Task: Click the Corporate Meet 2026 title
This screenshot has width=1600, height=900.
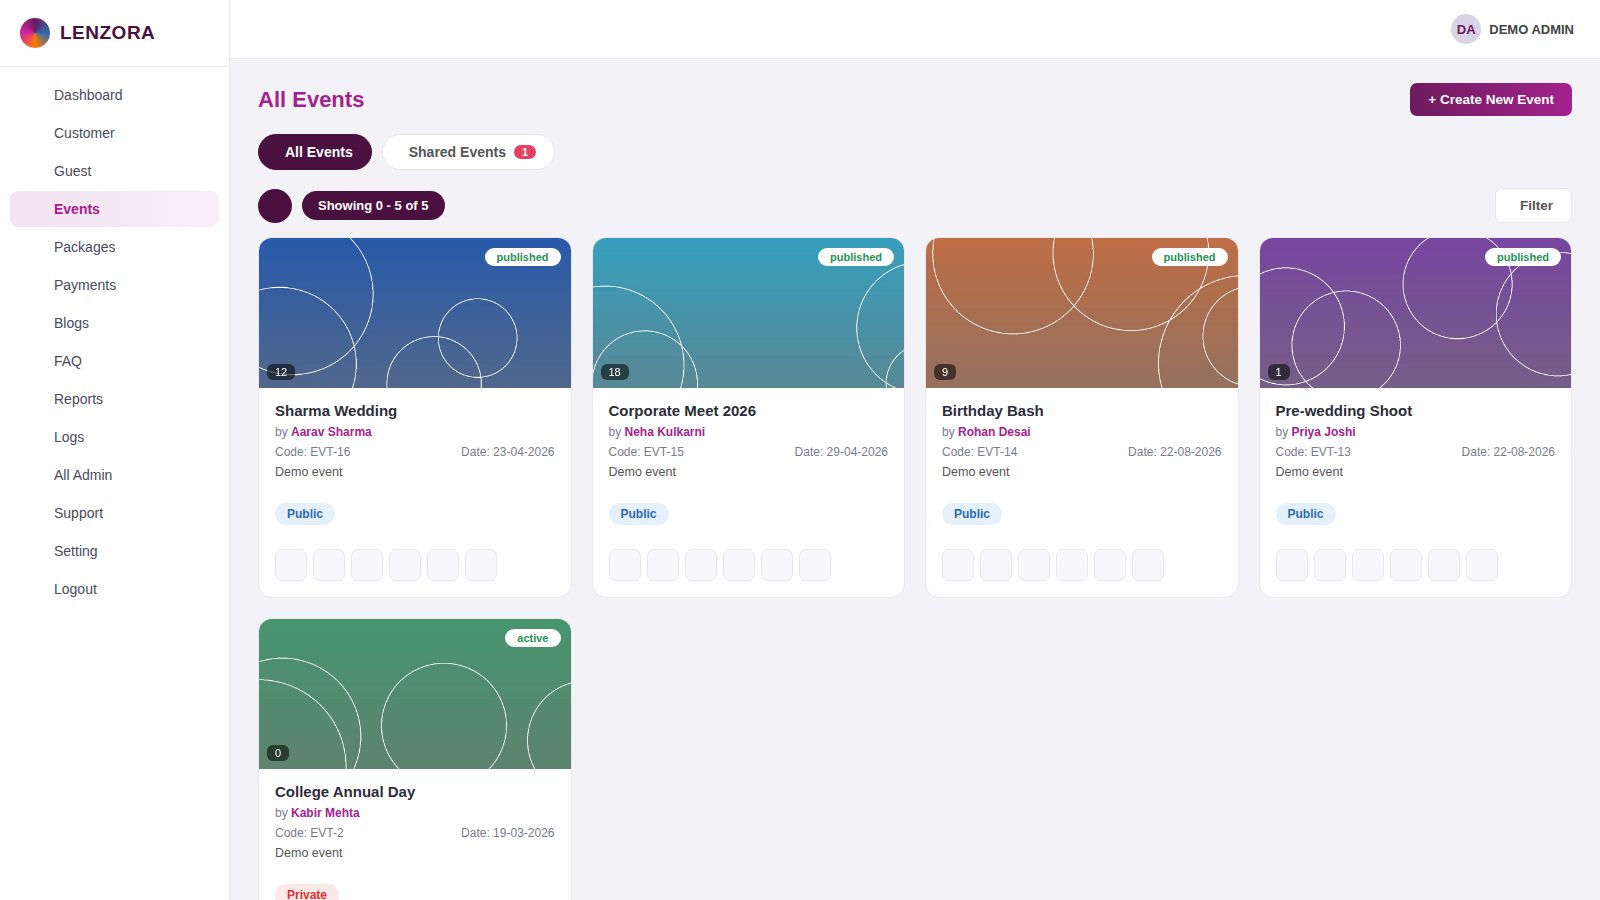Action: [x=682, y=411]
